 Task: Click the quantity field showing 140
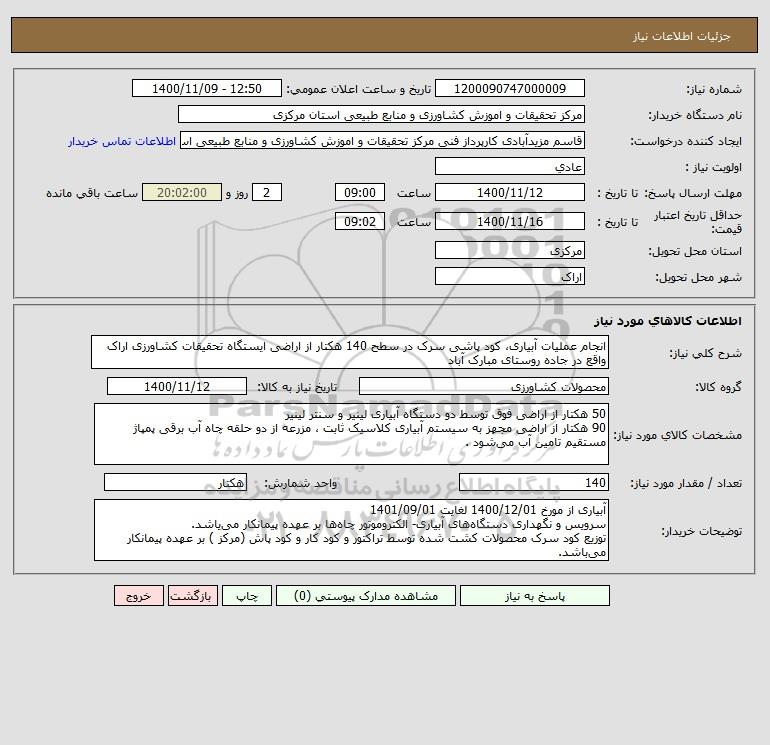tap(534, 483)
